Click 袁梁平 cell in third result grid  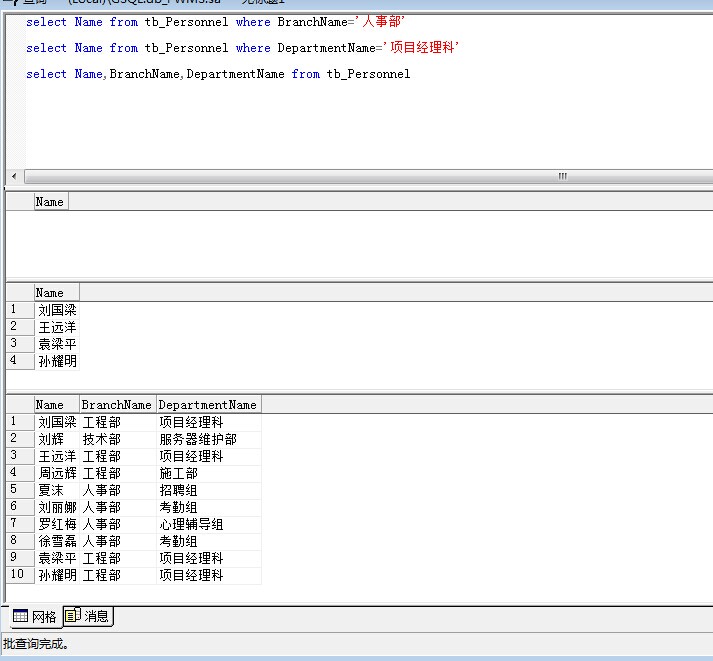point(57,558)
